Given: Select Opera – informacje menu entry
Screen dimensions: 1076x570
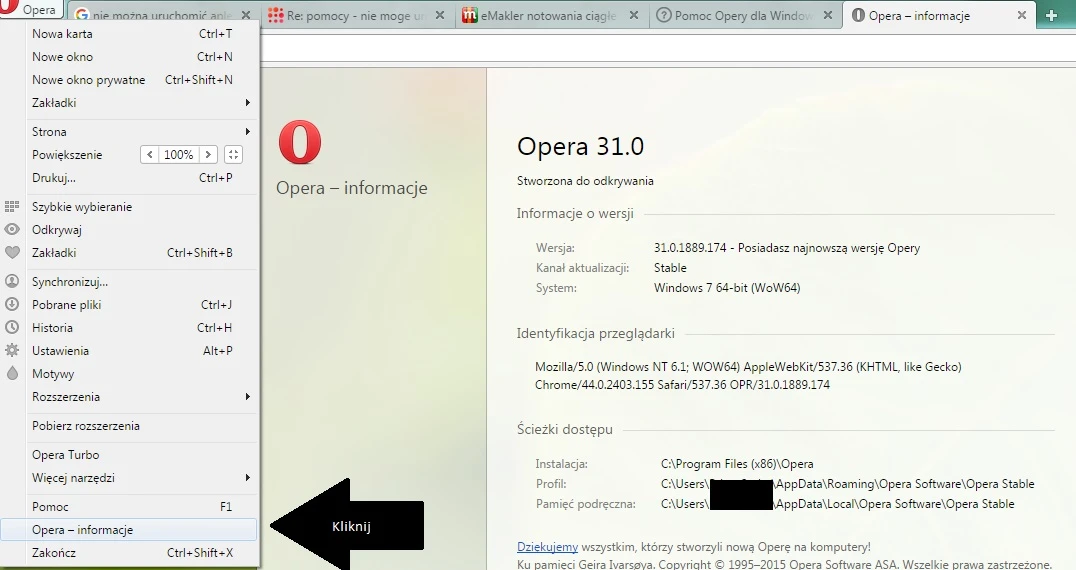Looking at the screenshot, I should [130, 530].
